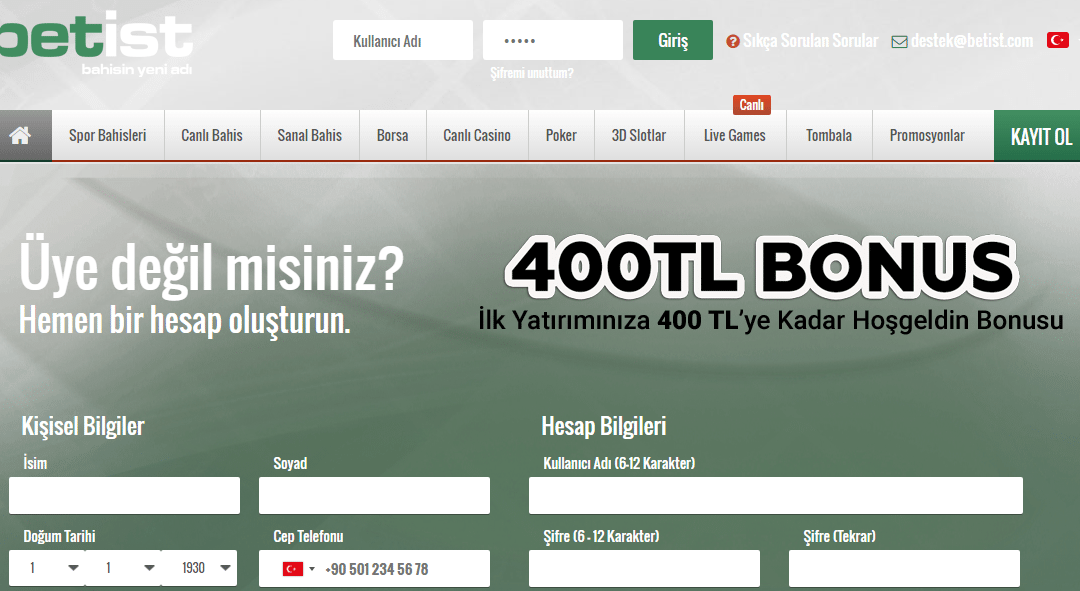
Task: Click the Kişisel Bilgiler heading
Action: click(83, 426)
